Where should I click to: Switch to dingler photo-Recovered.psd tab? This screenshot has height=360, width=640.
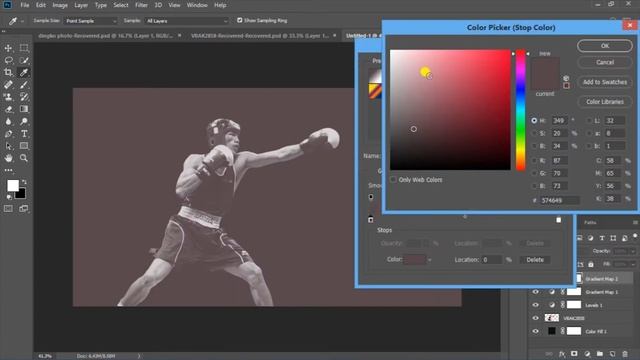pyautogui.click(x=105, y=36)
